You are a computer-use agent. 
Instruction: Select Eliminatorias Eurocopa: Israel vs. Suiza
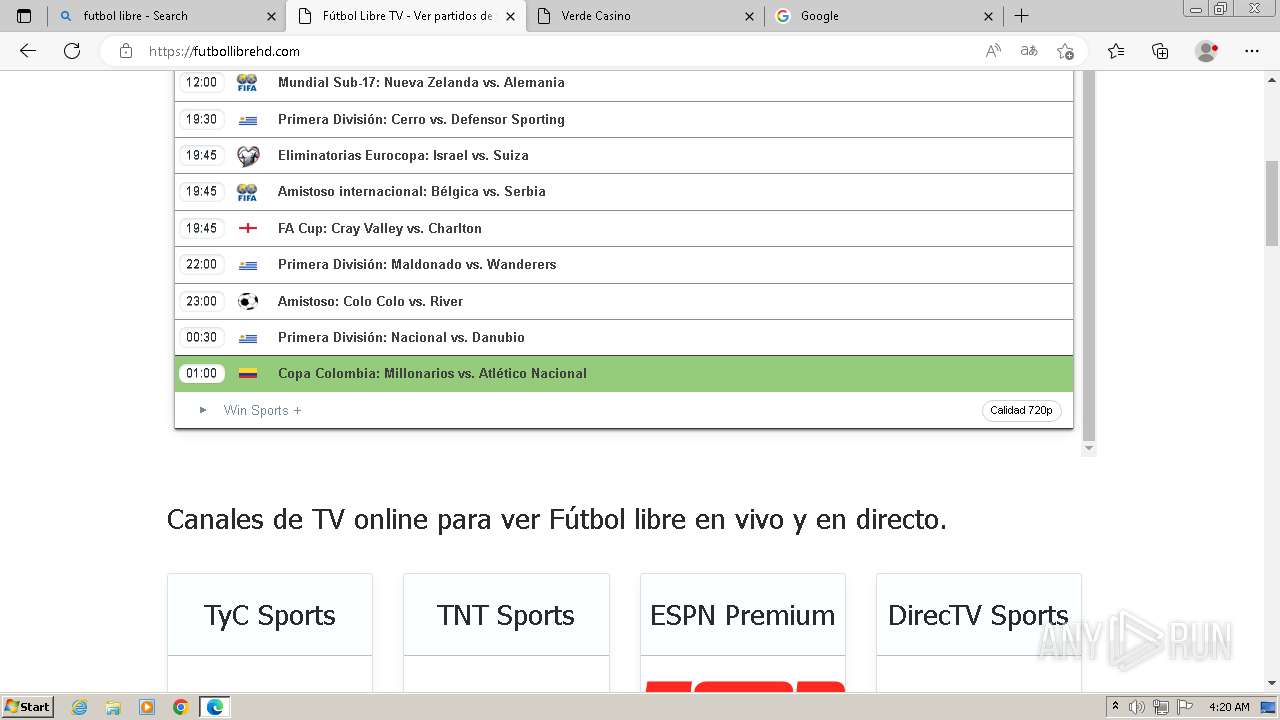coord(624,155)
